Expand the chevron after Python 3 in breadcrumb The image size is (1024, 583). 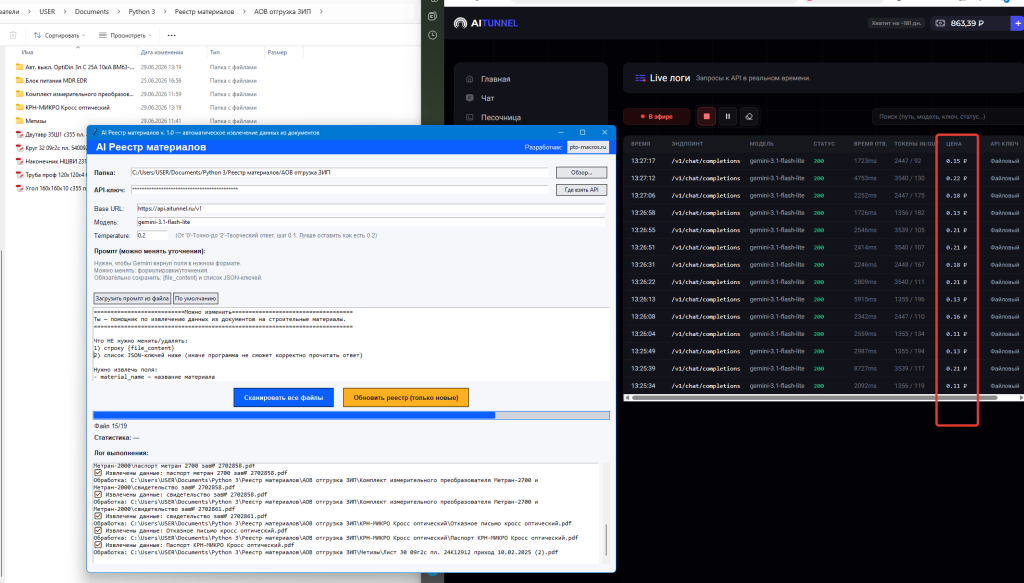tap(165, 11)
